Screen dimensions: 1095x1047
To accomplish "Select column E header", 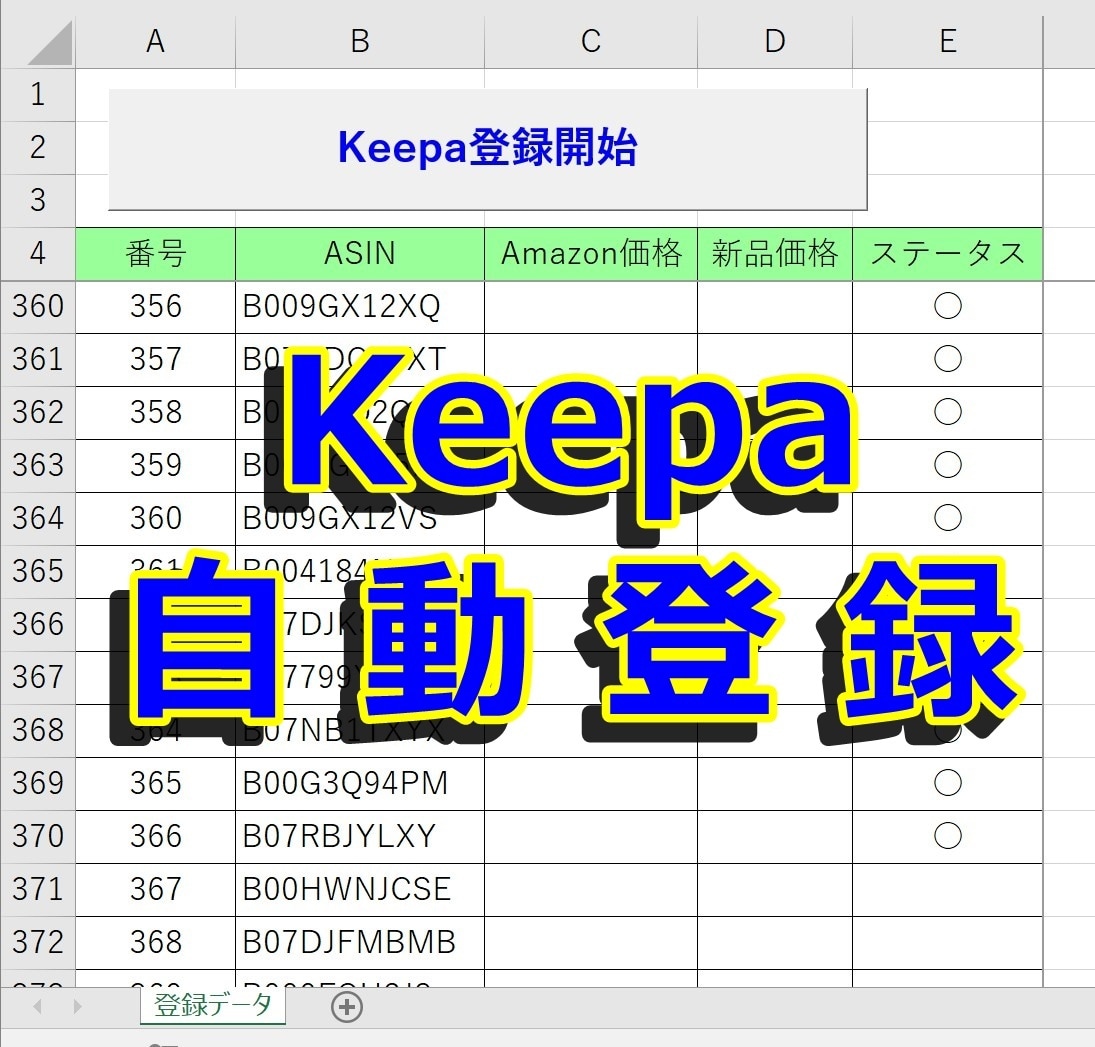I will pyautogui.click(x=948, y=41).
